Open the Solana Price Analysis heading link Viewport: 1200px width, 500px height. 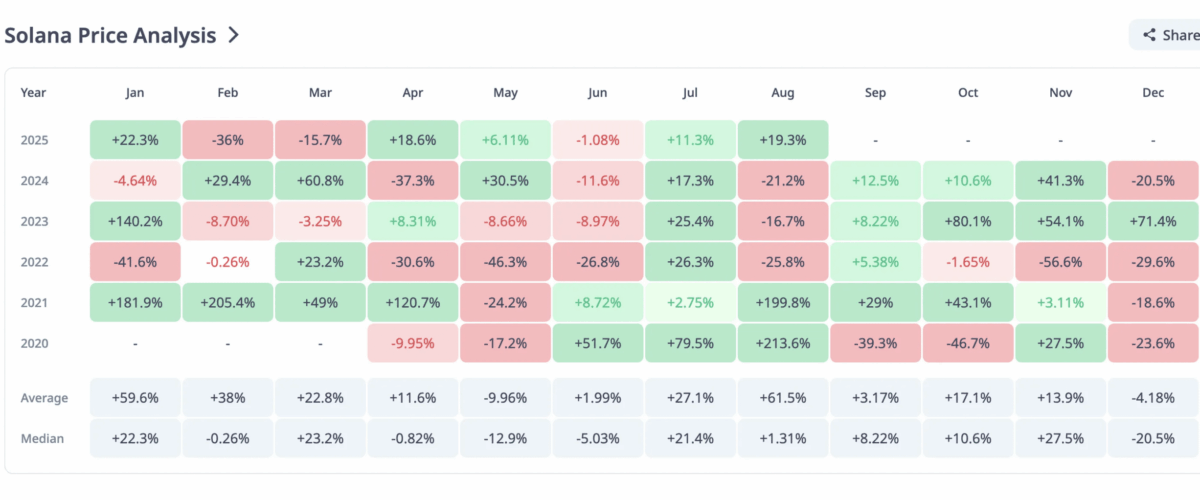pos(109,35)
